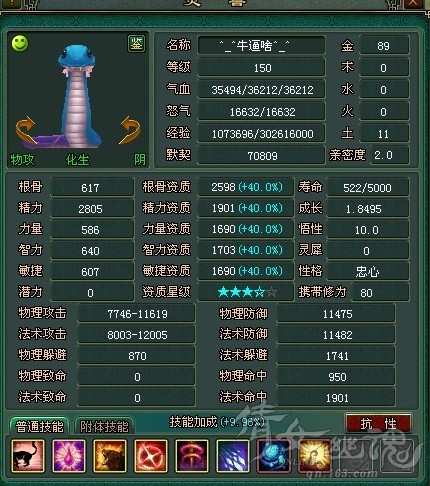Click the 资质星级 star rating
Image resolution: width=430 pixels, height=486 pixels.
tap(247, 292)
